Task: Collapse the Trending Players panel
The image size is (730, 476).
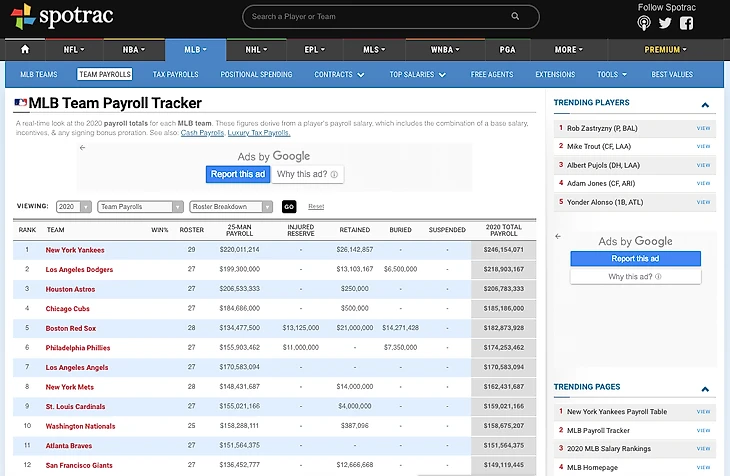Action: (705, 104)
